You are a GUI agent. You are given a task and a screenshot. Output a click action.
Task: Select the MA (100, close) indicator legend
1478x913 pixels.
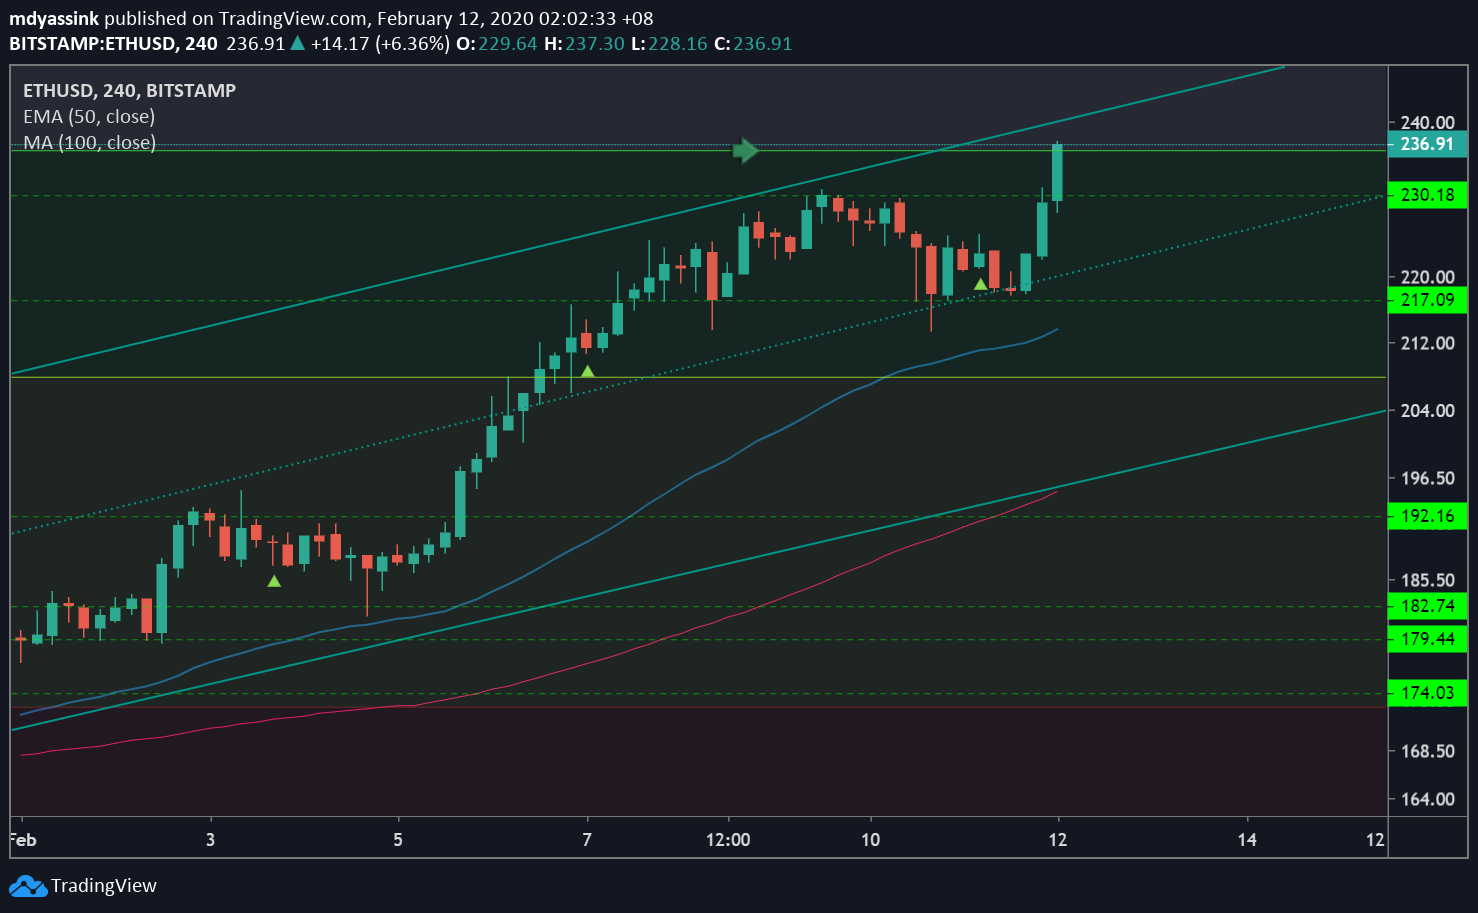tap(89, 143)
